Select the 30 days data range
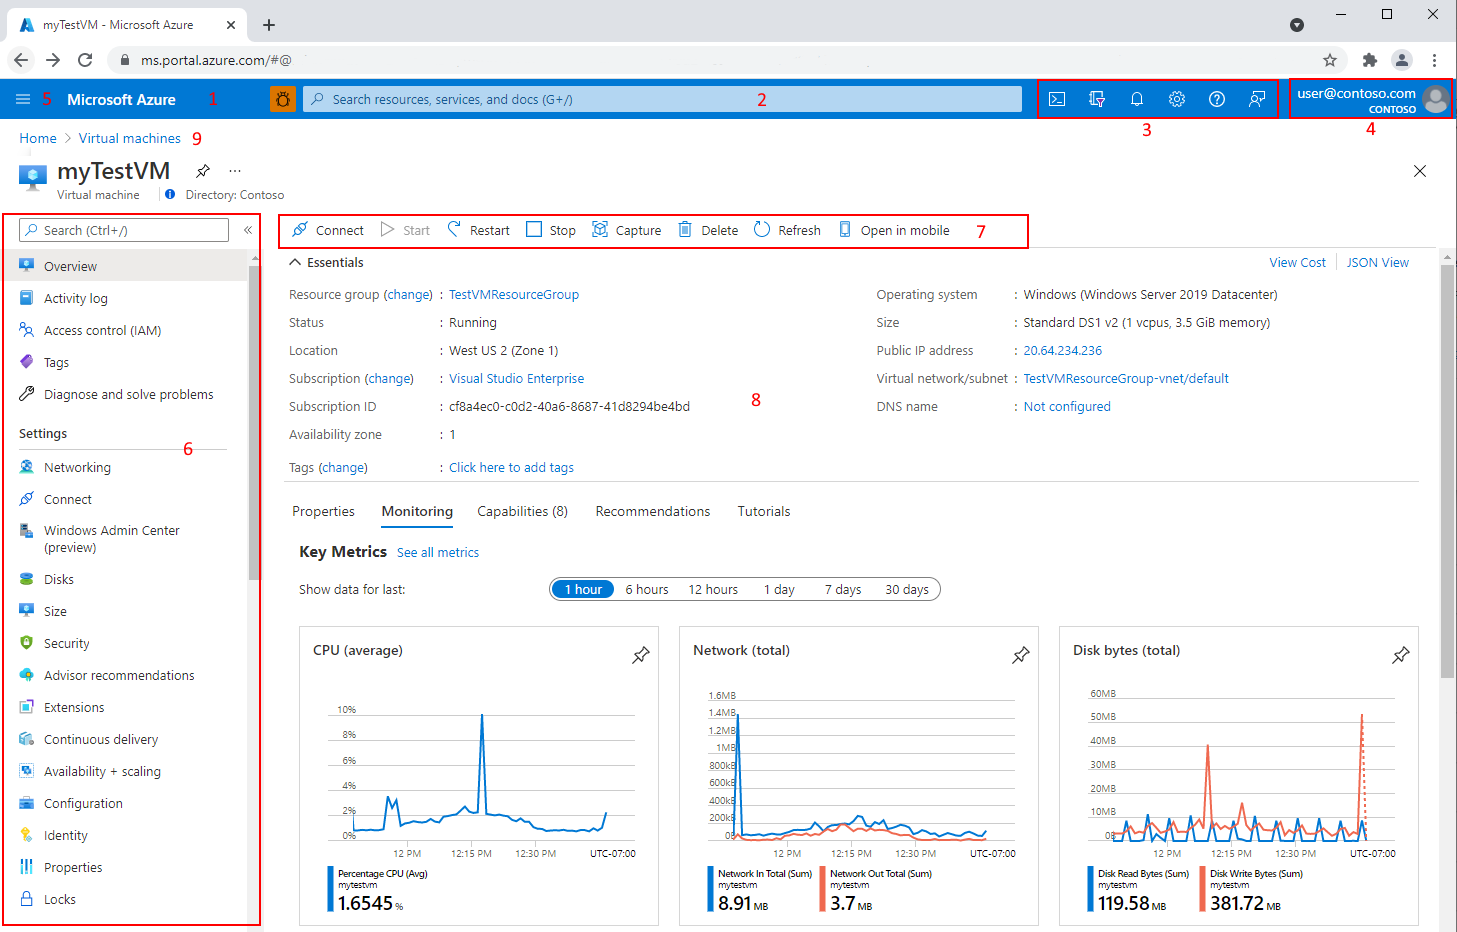 (905, 589)
